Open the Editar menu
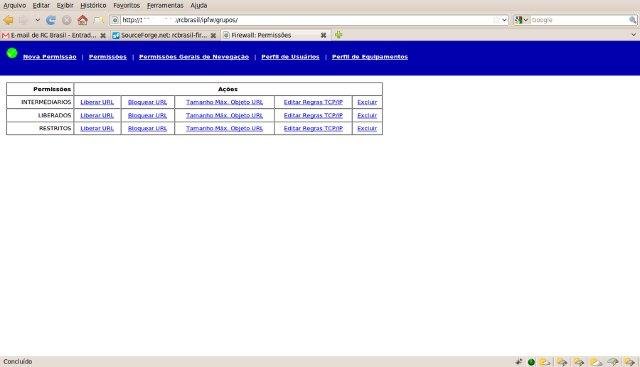This screenshot has width=640, height=367. point(41,5)
